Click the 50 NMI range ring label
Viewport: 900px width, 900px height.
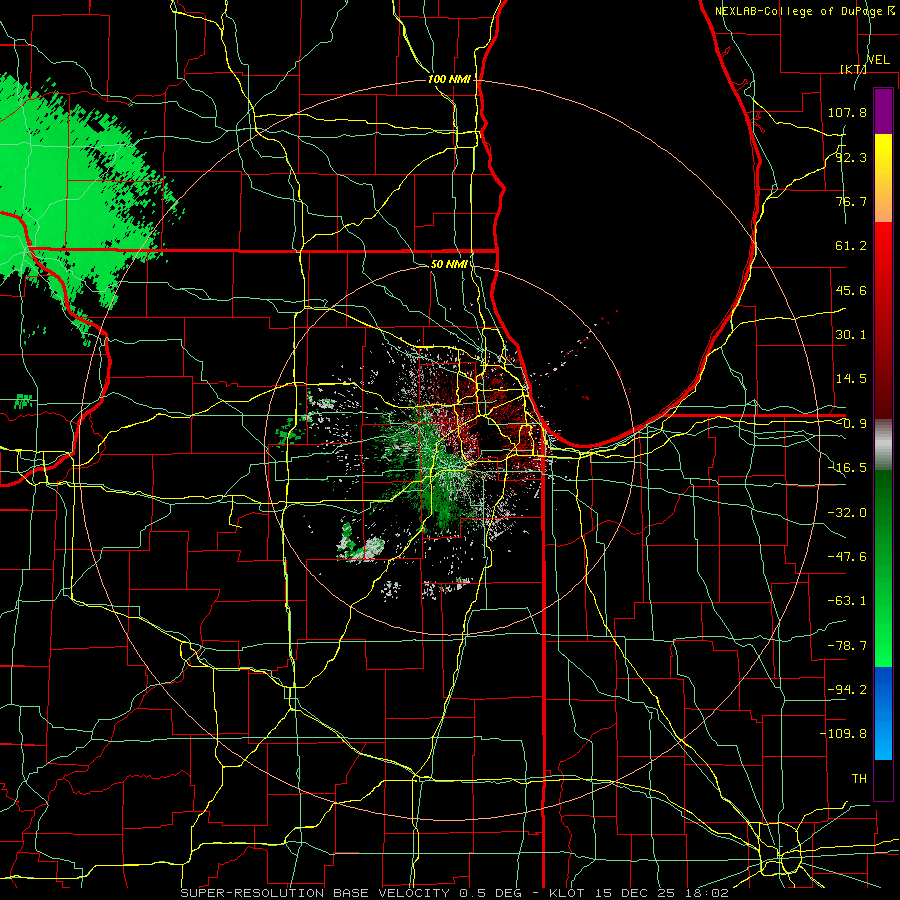tap(449, 265)
